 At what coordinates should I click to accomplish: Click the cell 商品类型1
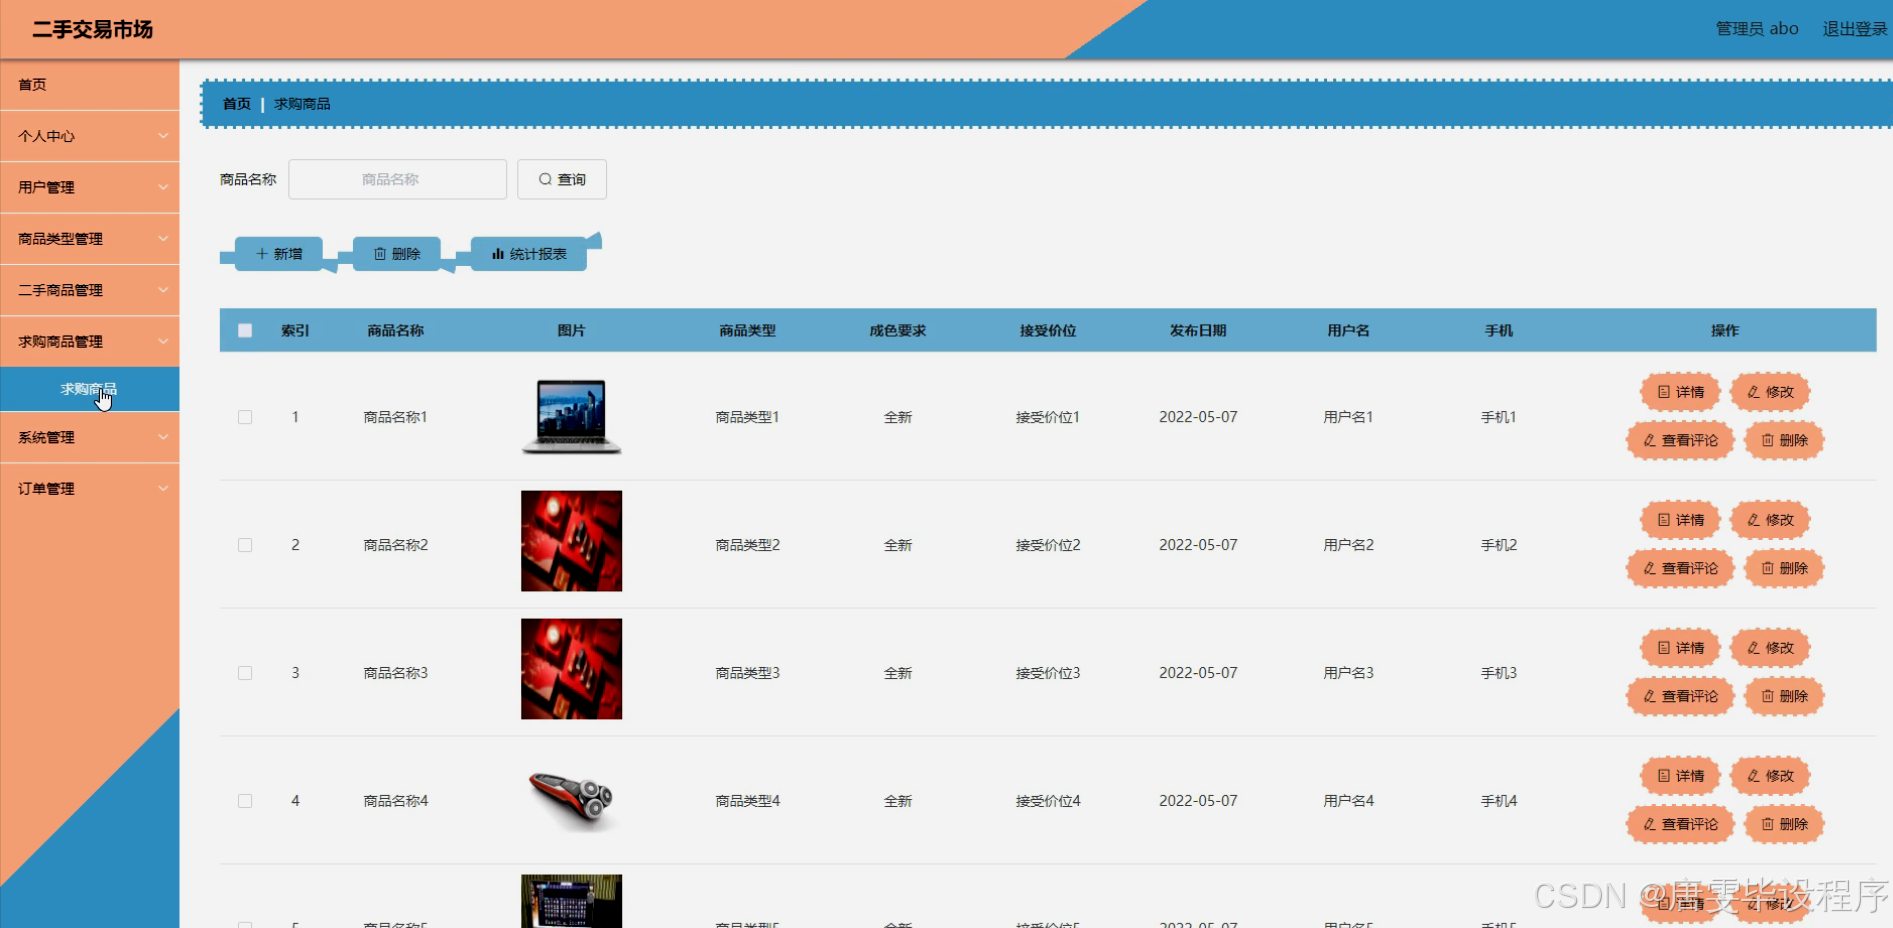pyautogui.click(x=748, y=417)
